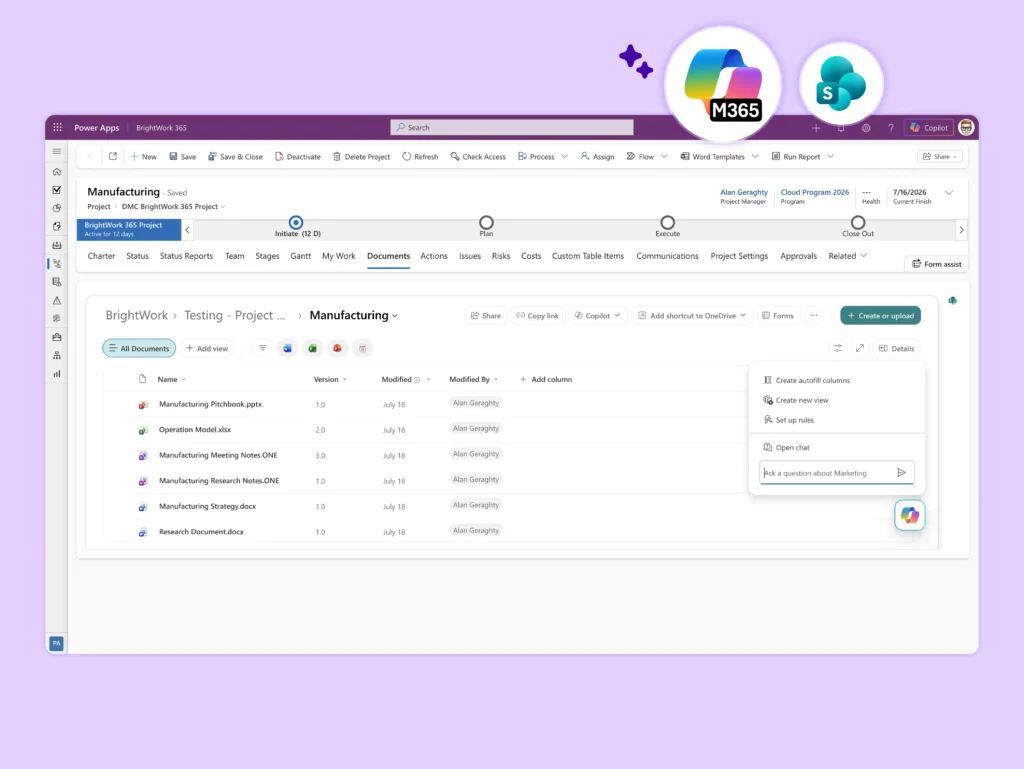Screen dimensions: 1024x769
Task: Select the Initiate stage circle
Action: (296, 223)
